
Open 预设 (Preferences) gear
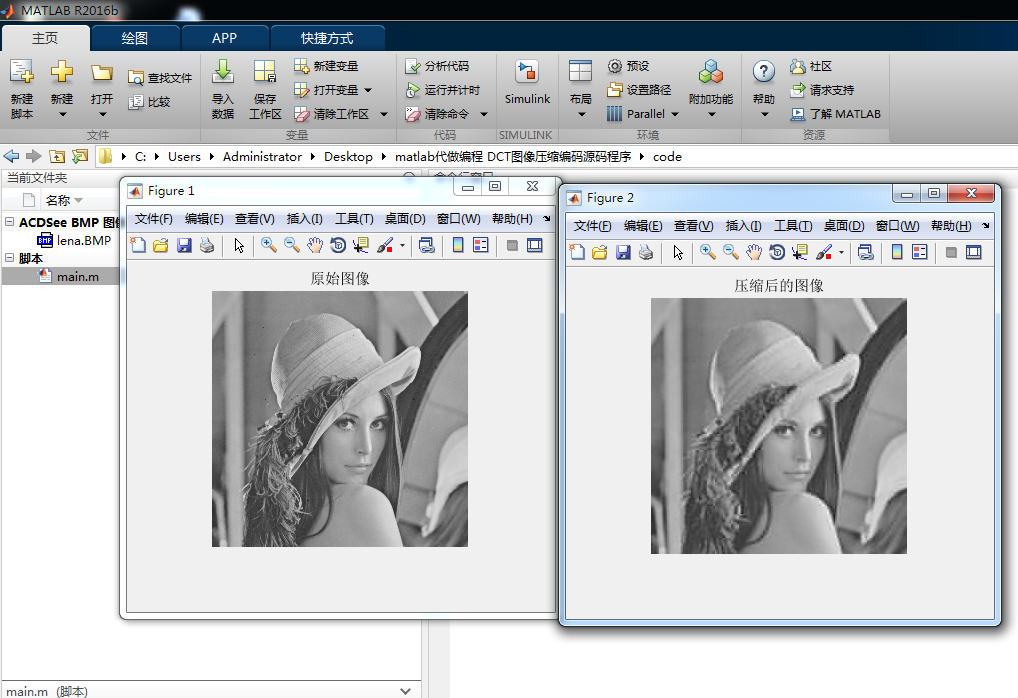pos(628,66)
